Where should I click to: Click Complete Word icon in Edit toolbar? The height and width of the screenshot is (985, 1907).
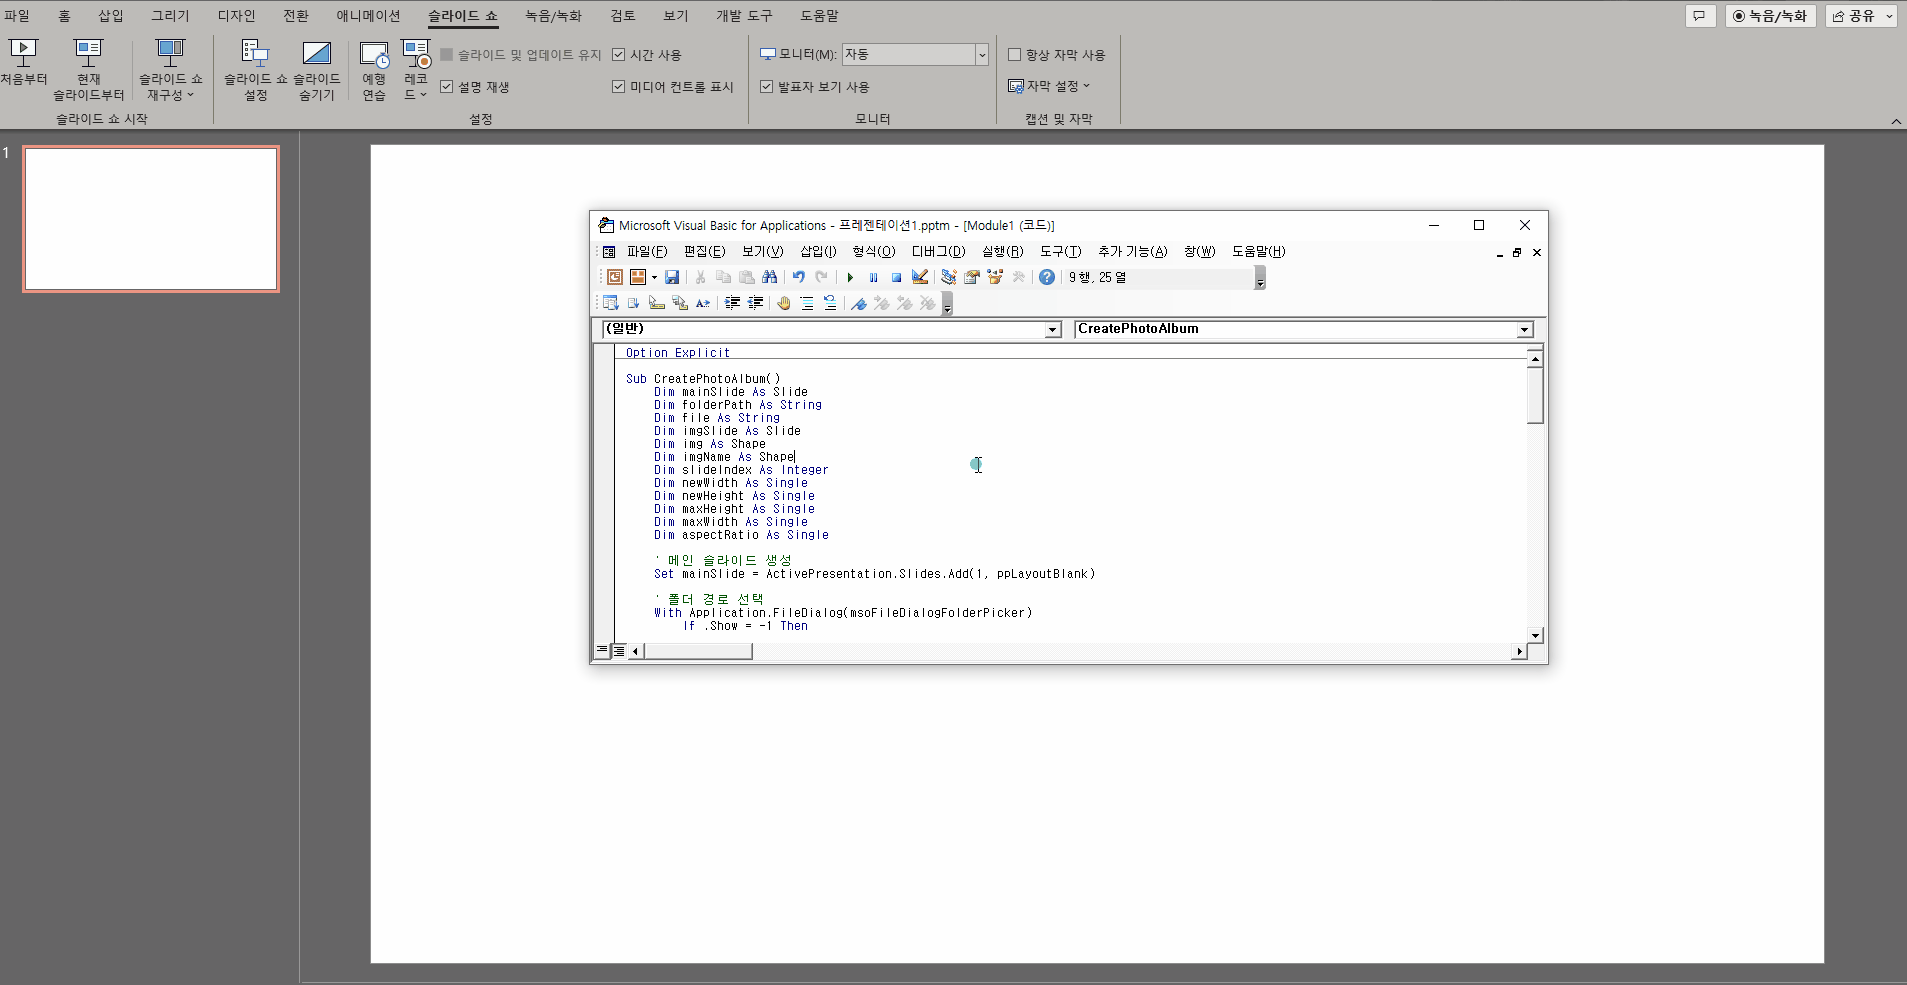pyautogui.click(x=703, y=303)
